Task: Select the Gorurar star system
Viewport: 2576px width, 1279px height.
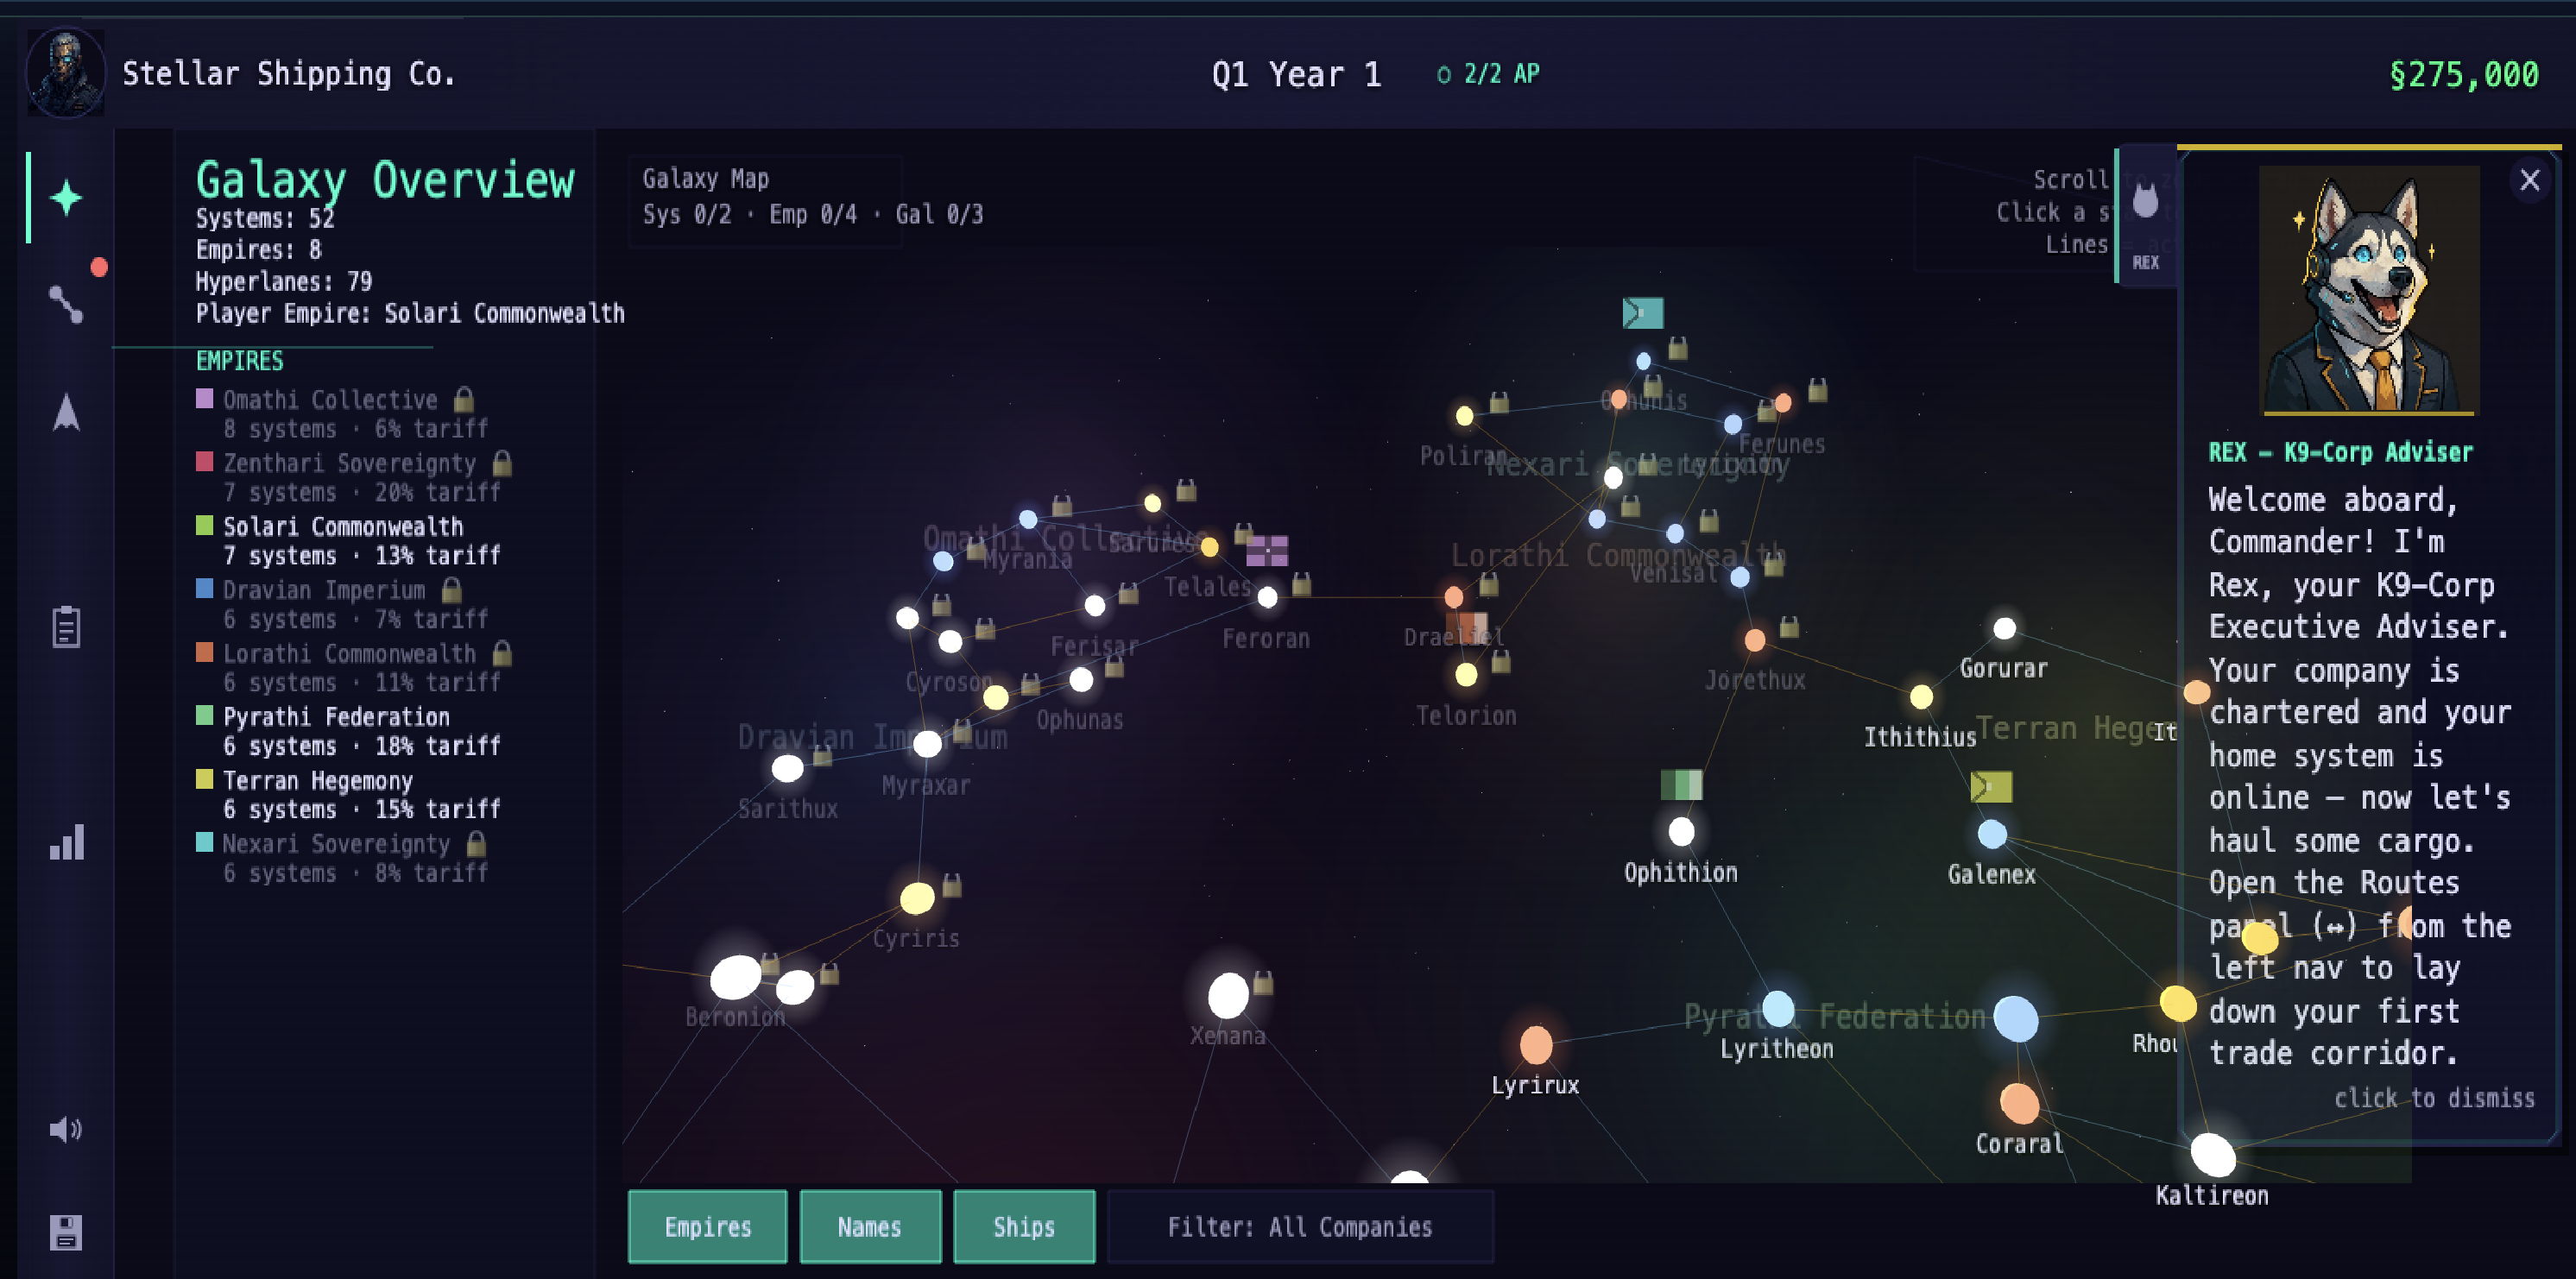Action: (2005, 628)
